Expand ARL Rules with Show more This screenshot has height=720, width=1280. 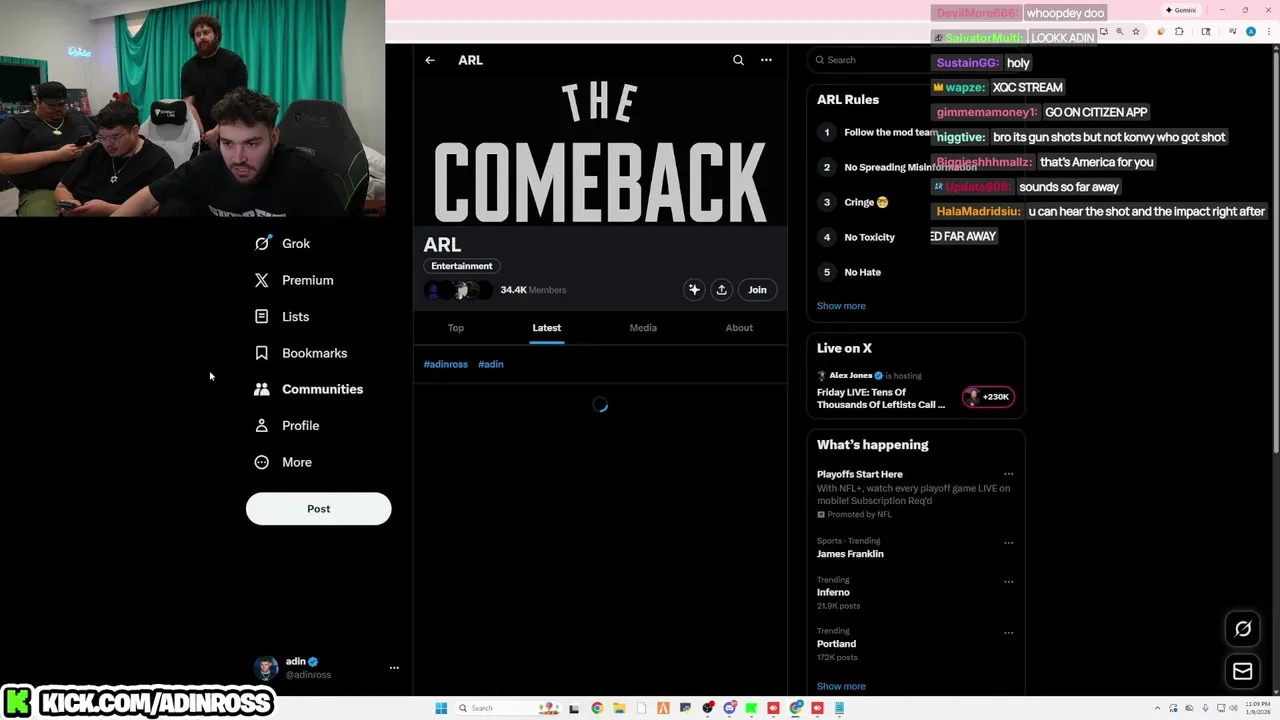[x=841, y=306]
